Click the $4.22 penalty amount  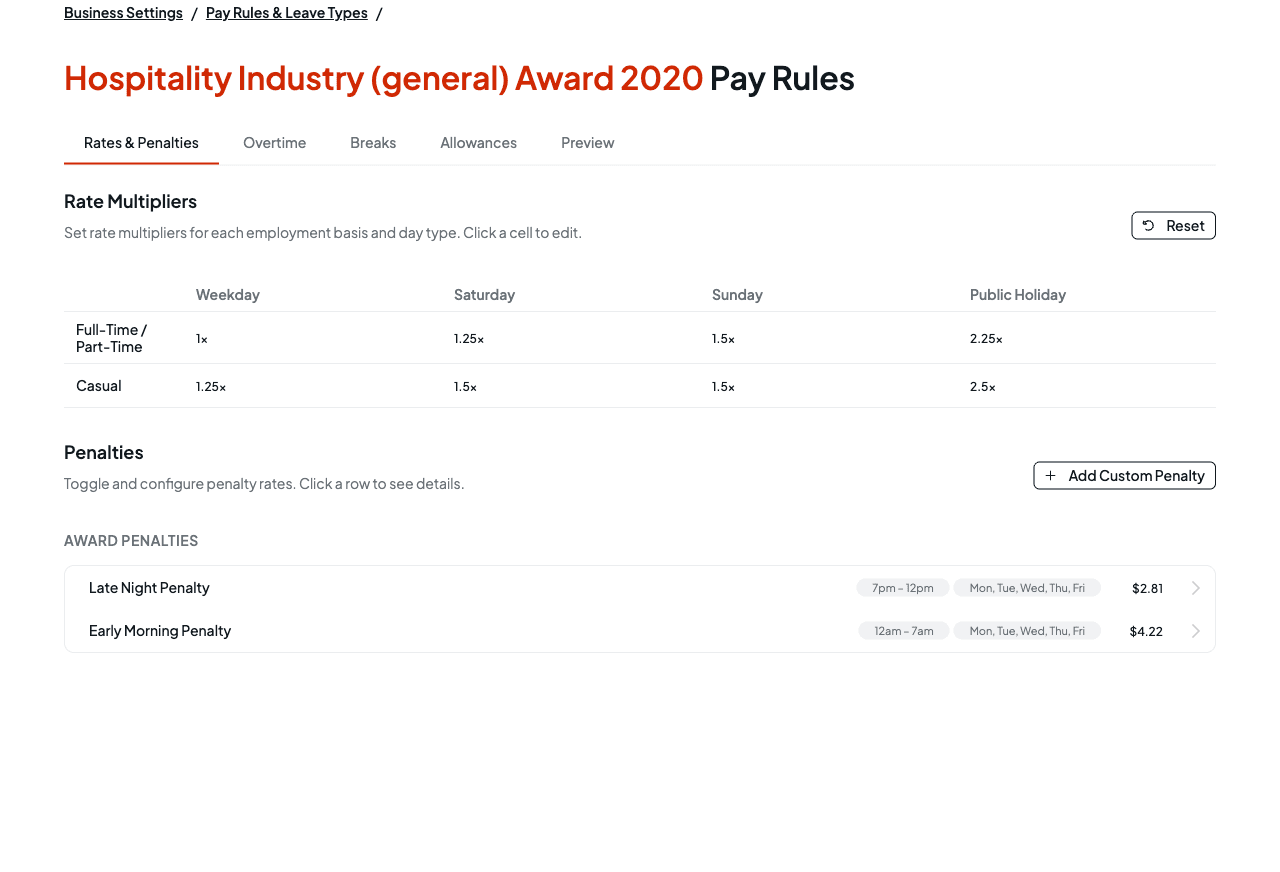tap(1146, 631)
